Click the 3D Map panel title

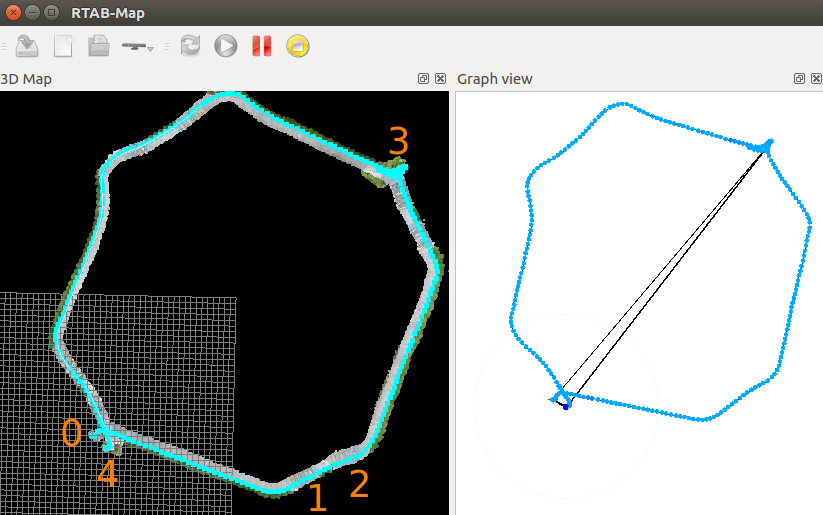click(27, 79)
